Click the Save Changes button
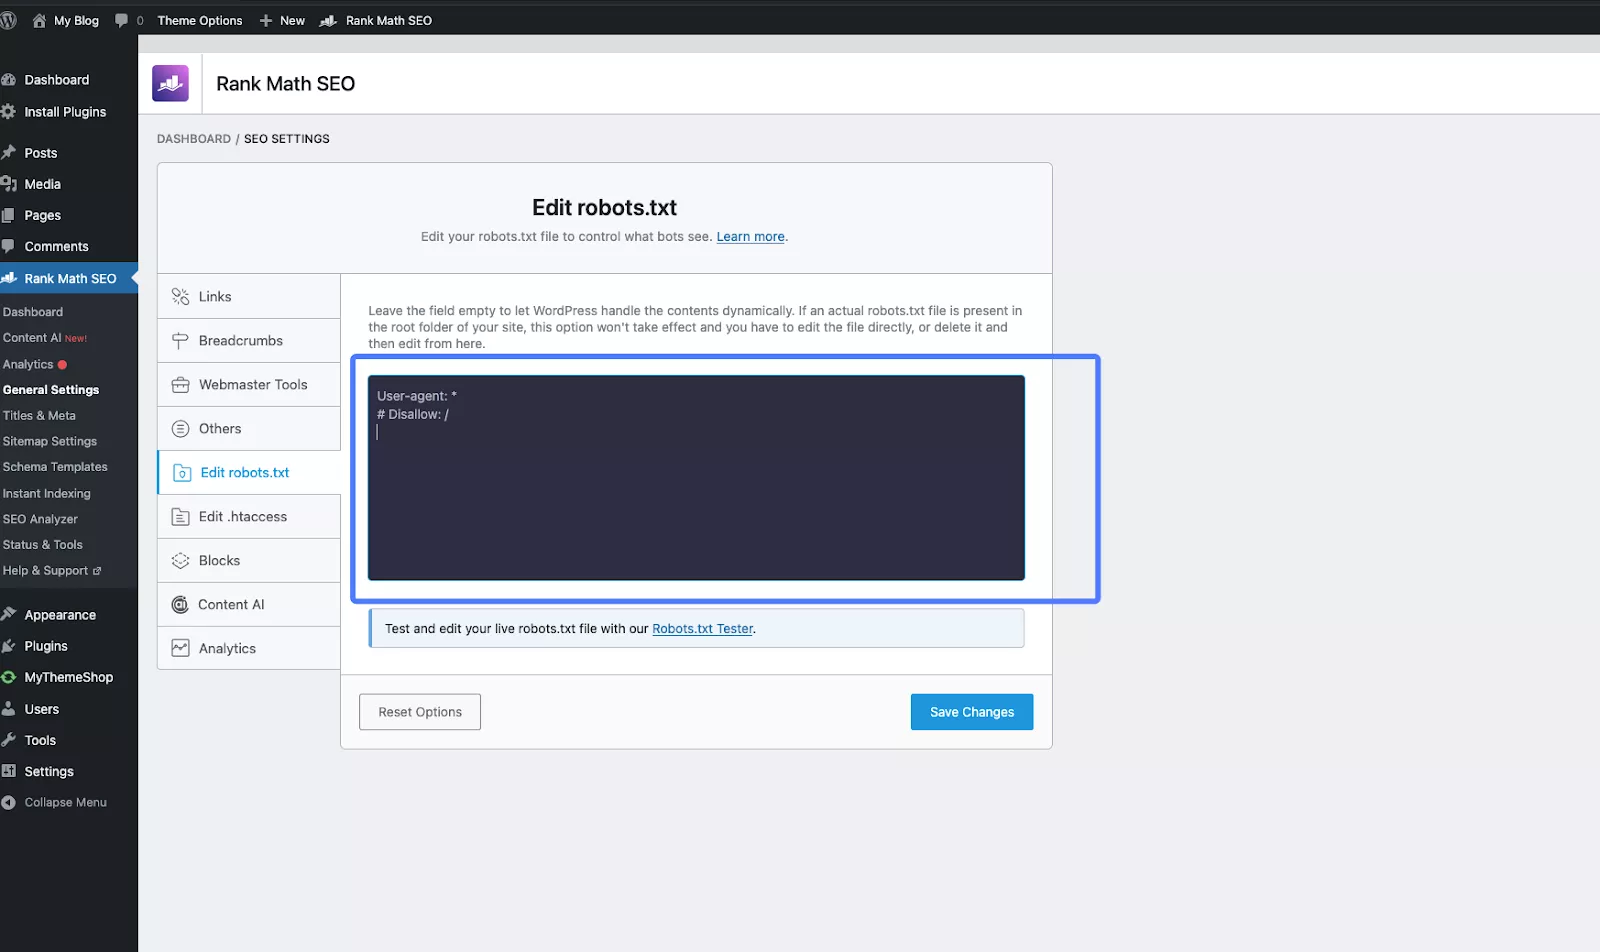This screenshot has height=952, width=1600. tap(971, 711)
